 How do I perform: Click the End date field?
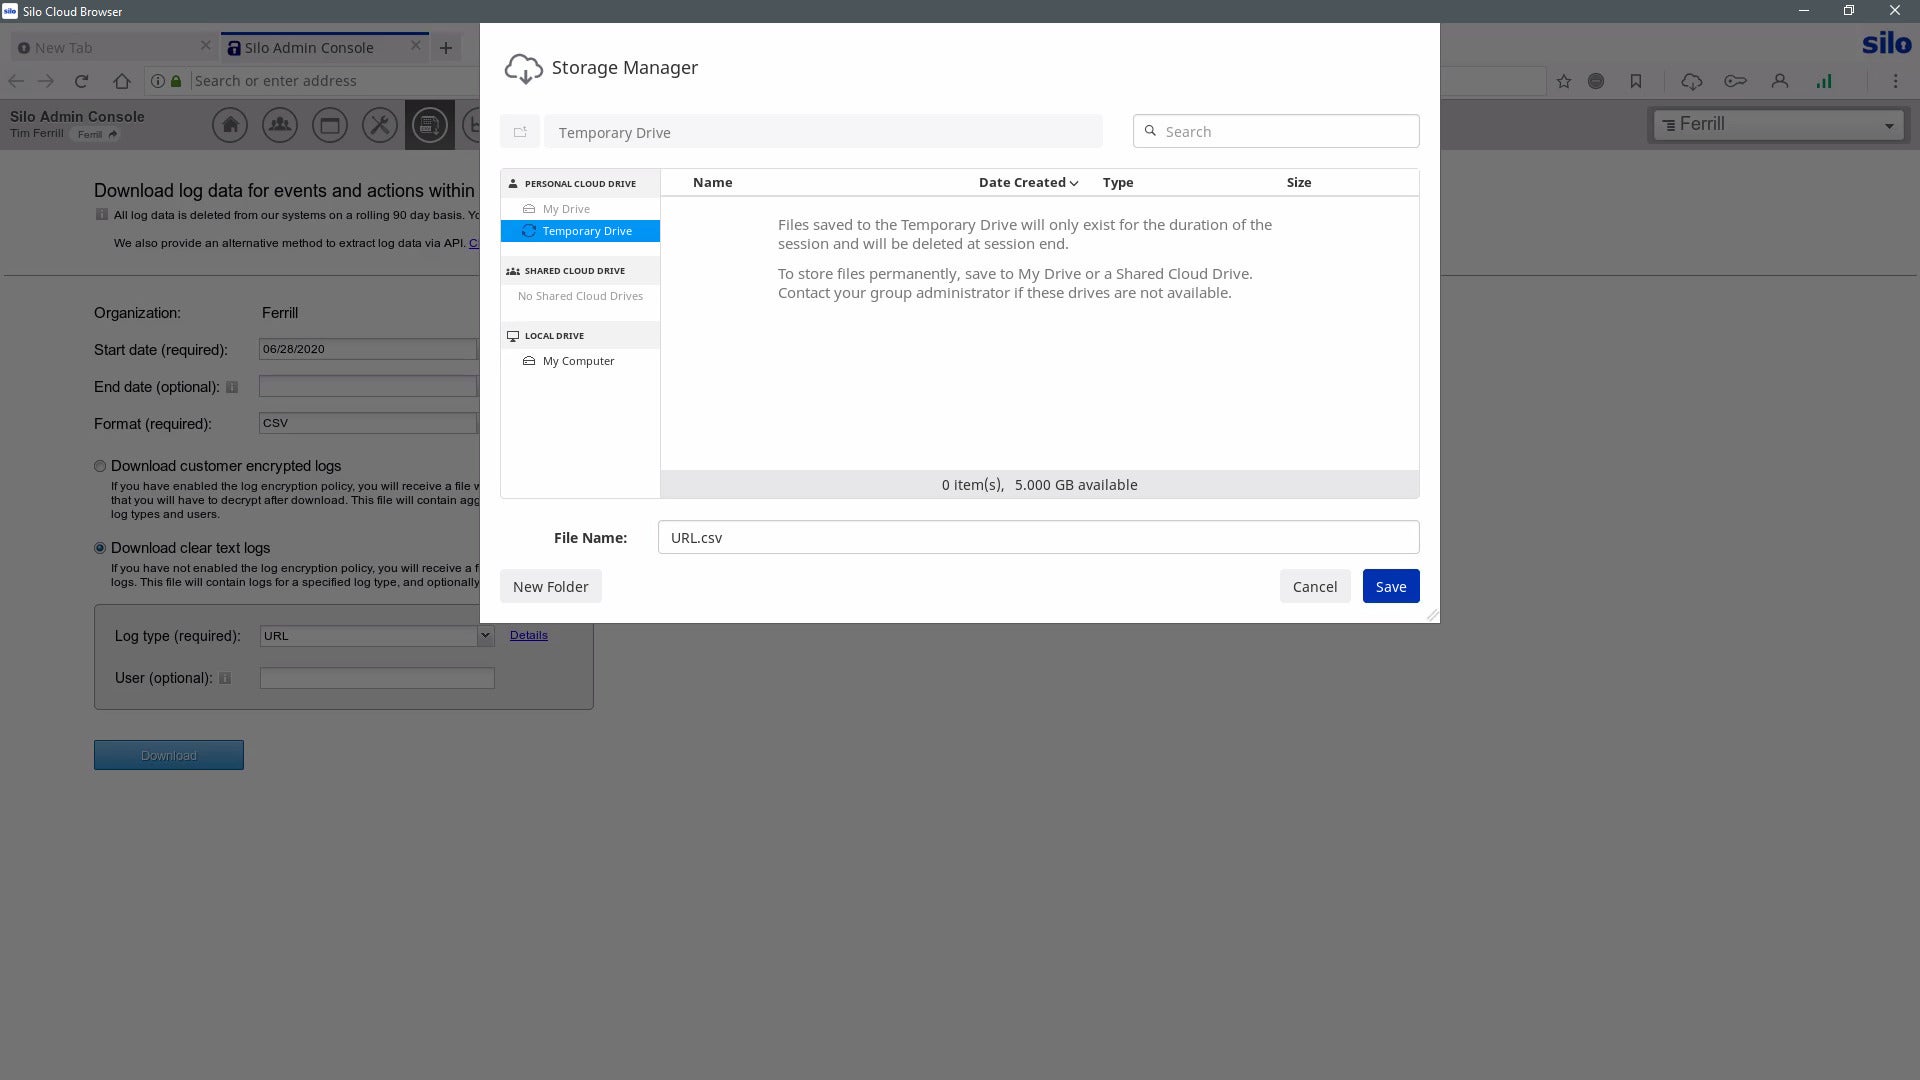coord(368,386)
